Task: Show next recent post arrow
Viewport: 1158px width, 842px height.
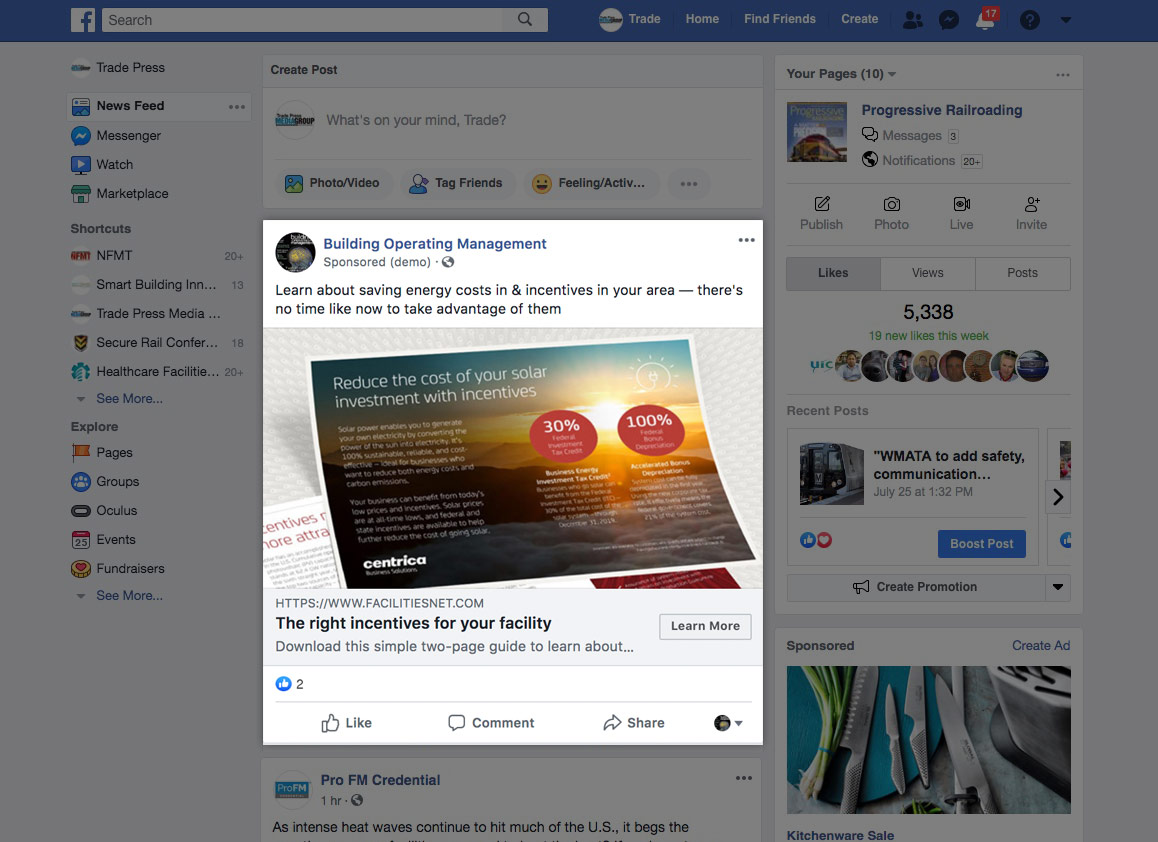Action: 1058,497
